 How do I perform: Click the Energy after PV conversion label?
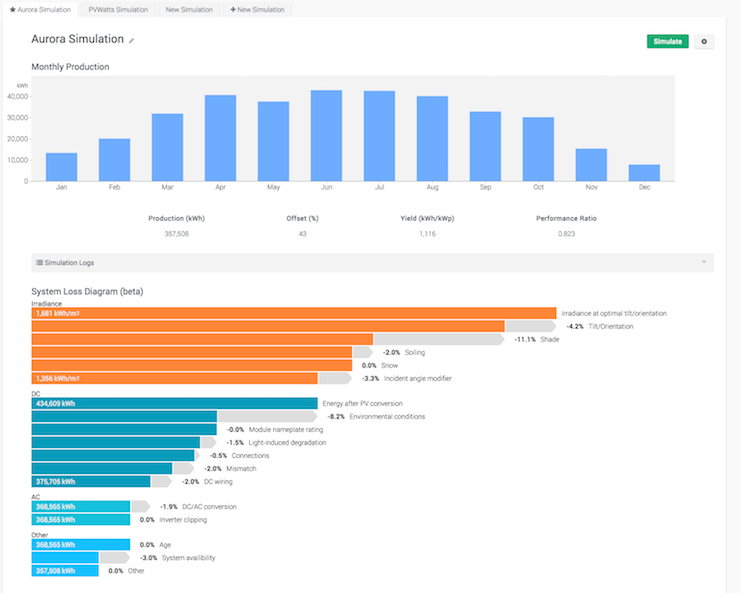click(362, 404)
